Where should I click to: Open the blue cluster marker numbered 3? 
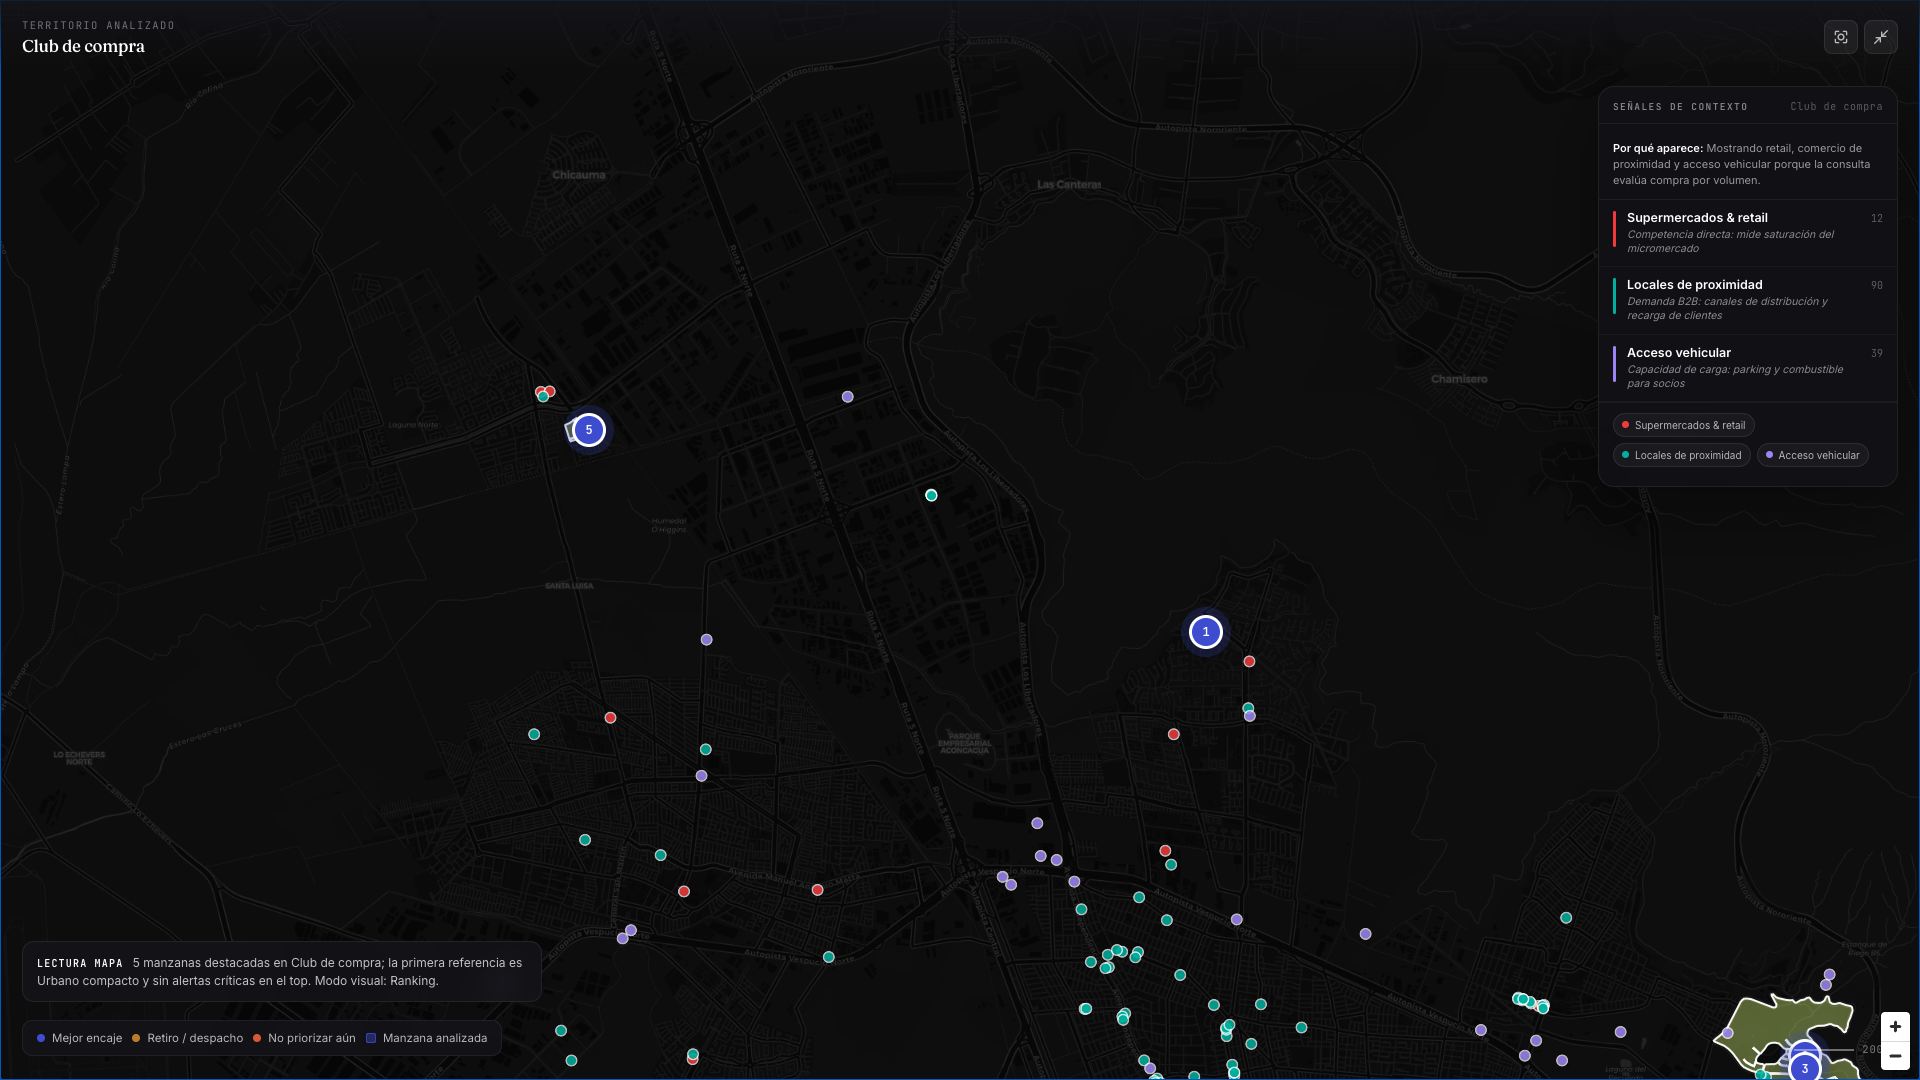[1805, 1068]
